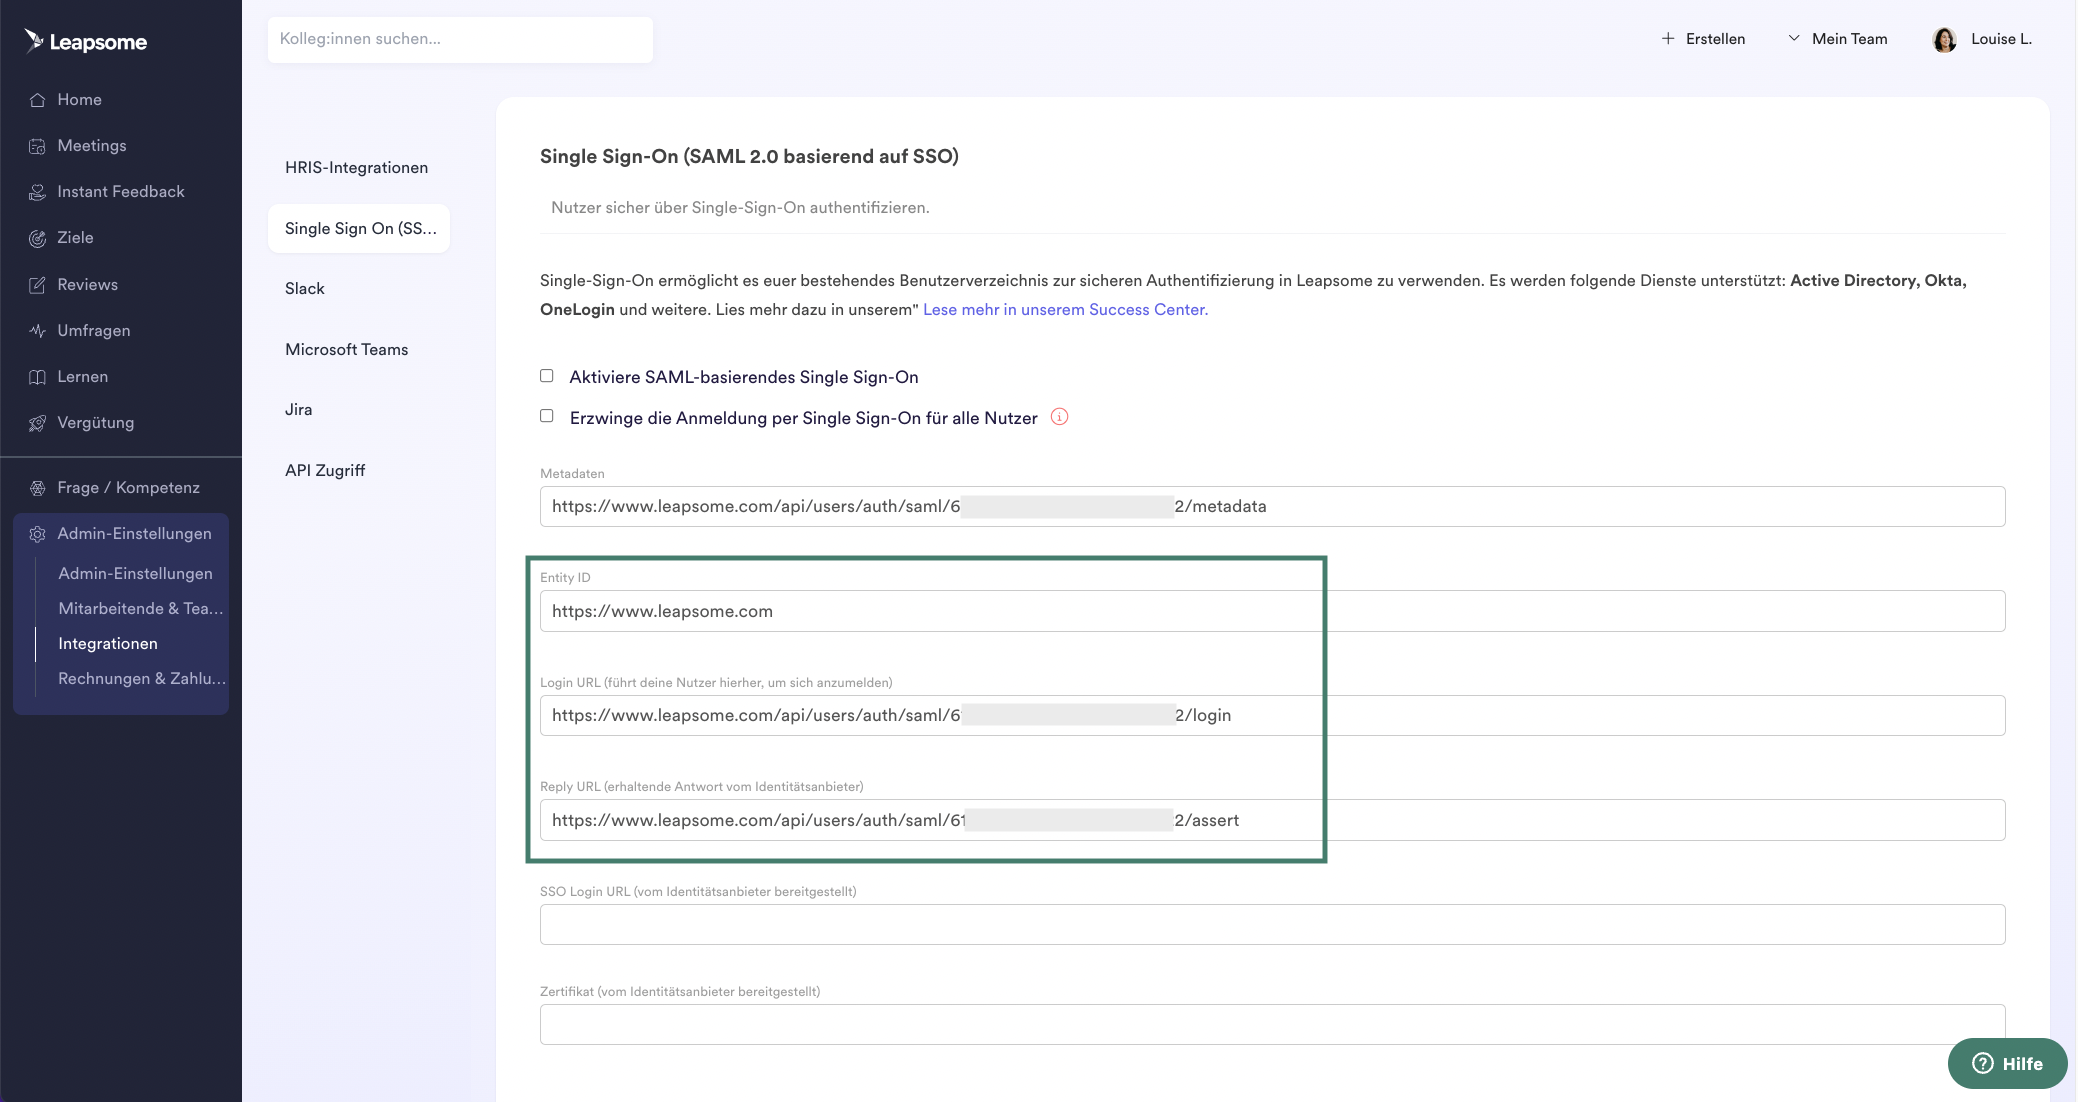Click the Vergütung rocket icon
This screenshot has width=2078, height=1102.
pos(37,423)
